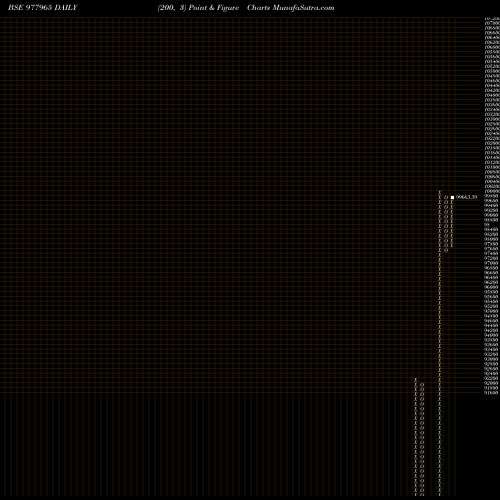Viewport: 500px width, 500px height.
Task: Click the bottom X of the tallest X column
Action: coord(440,495)
